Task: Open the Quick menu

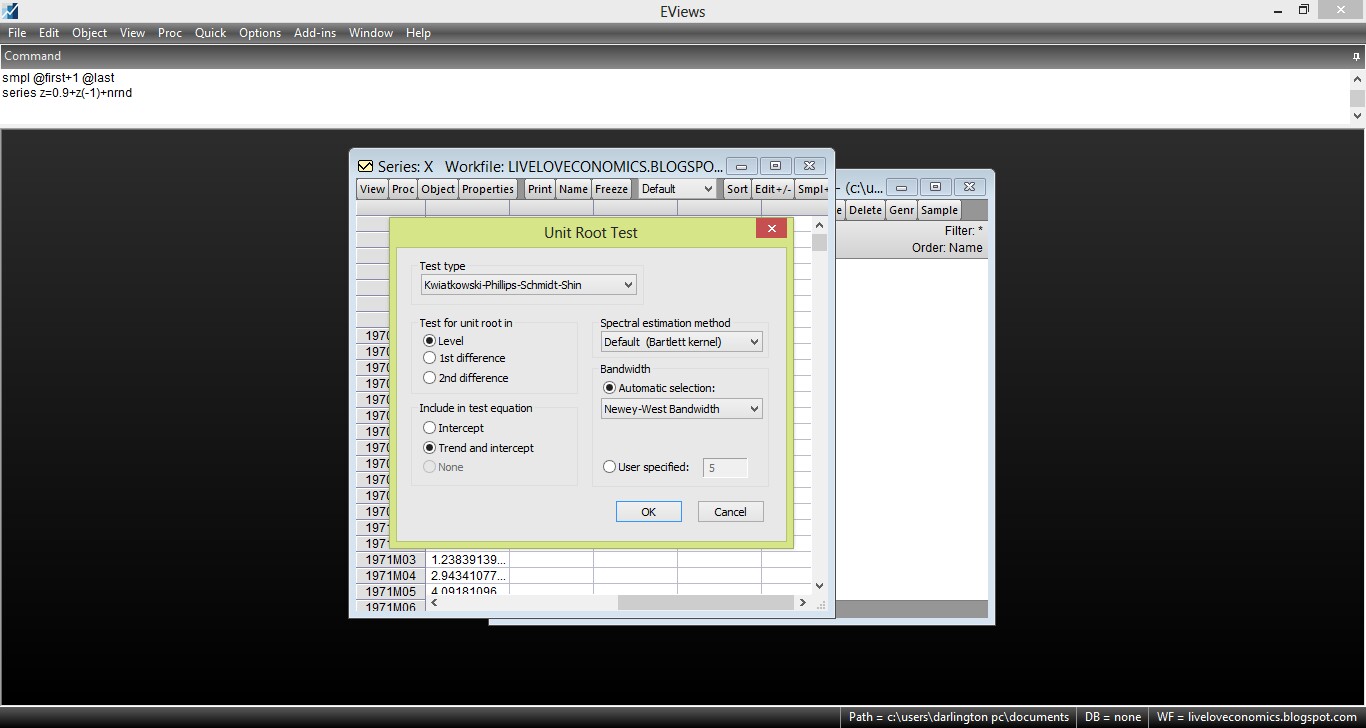Action: (210, 33)
